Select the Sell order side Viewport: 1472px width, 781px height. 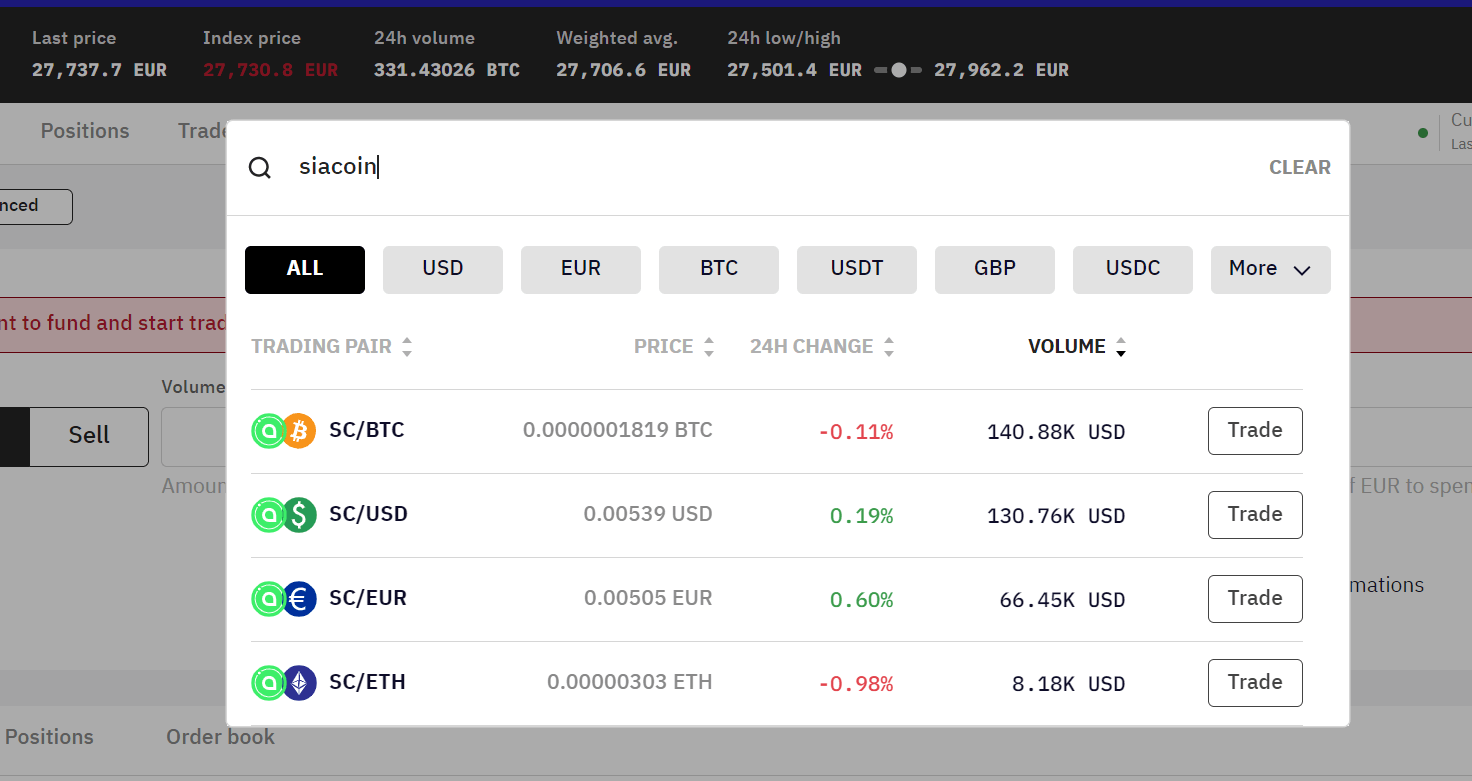89,436
